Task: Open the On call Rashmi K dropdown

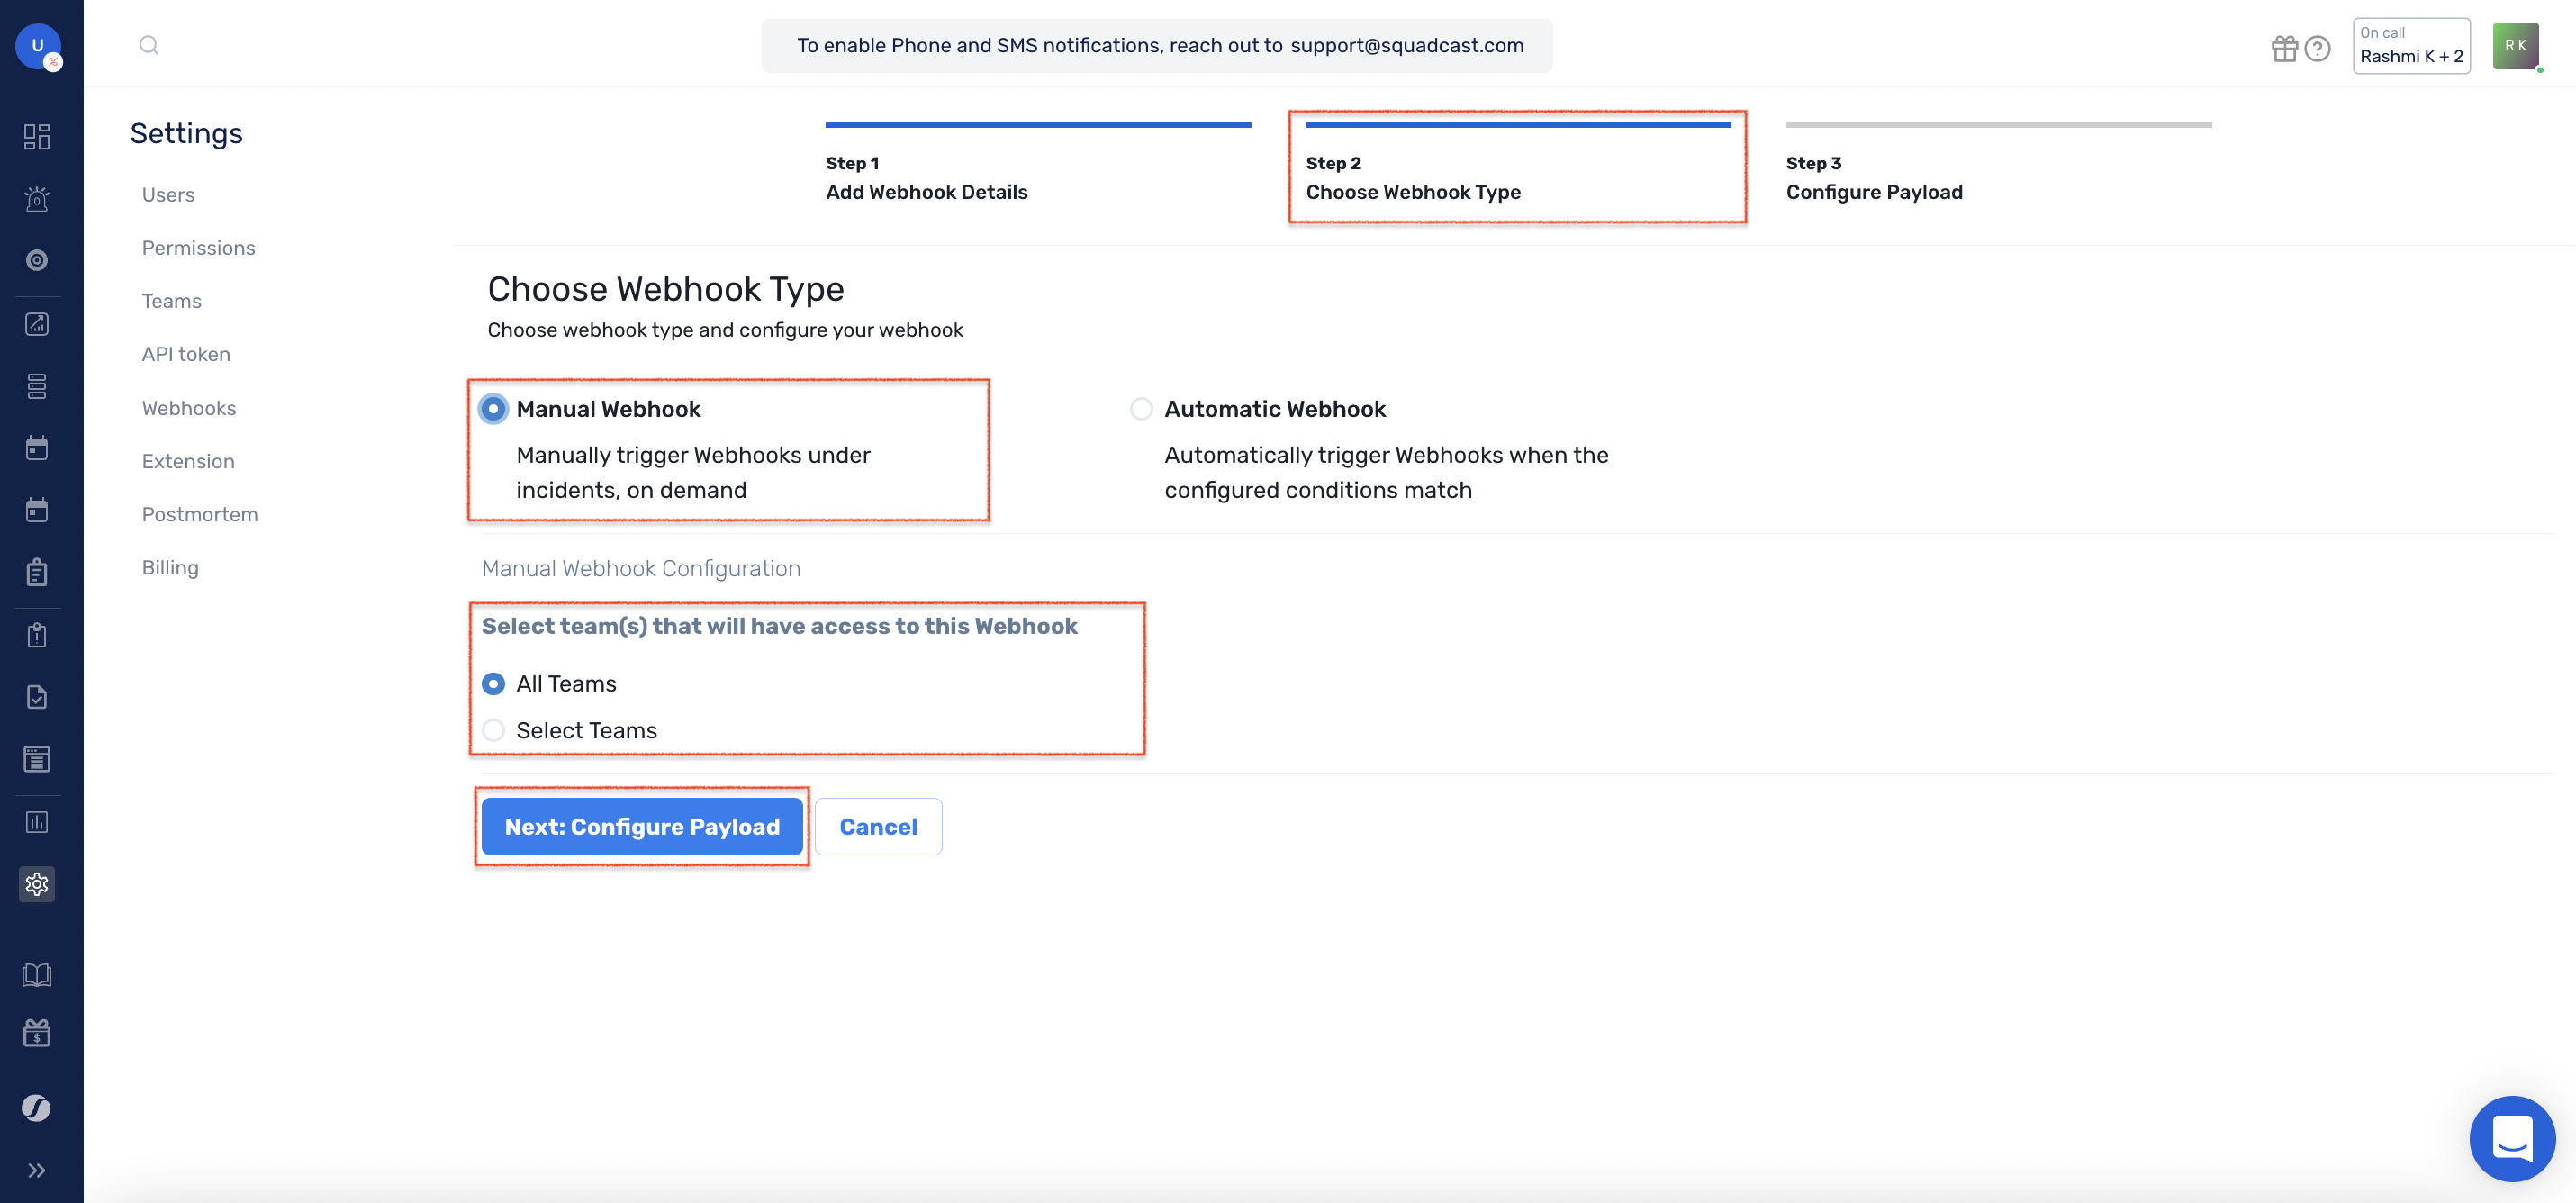Action: tap(2411, 45)
